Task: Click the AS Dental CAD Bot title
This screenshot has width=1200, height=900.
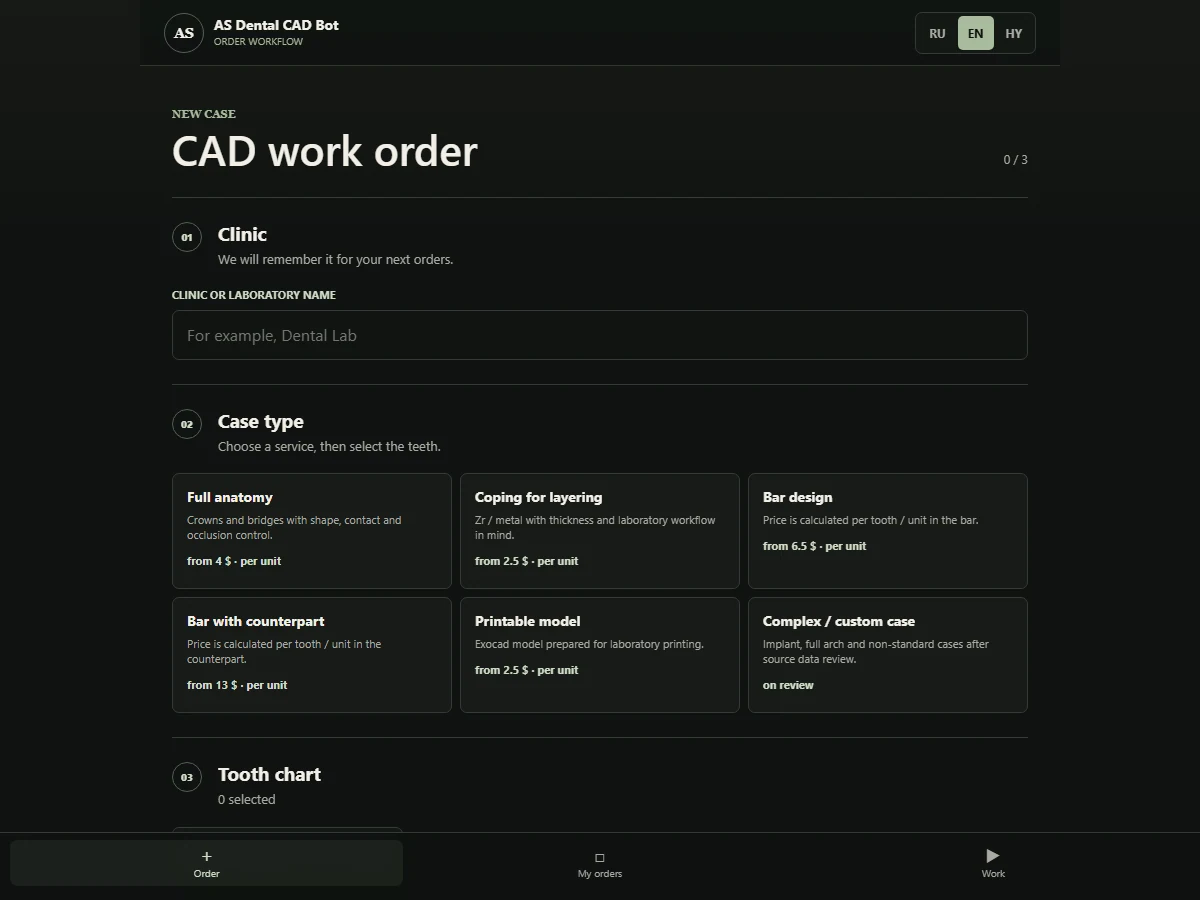Action: coord(276,25)
